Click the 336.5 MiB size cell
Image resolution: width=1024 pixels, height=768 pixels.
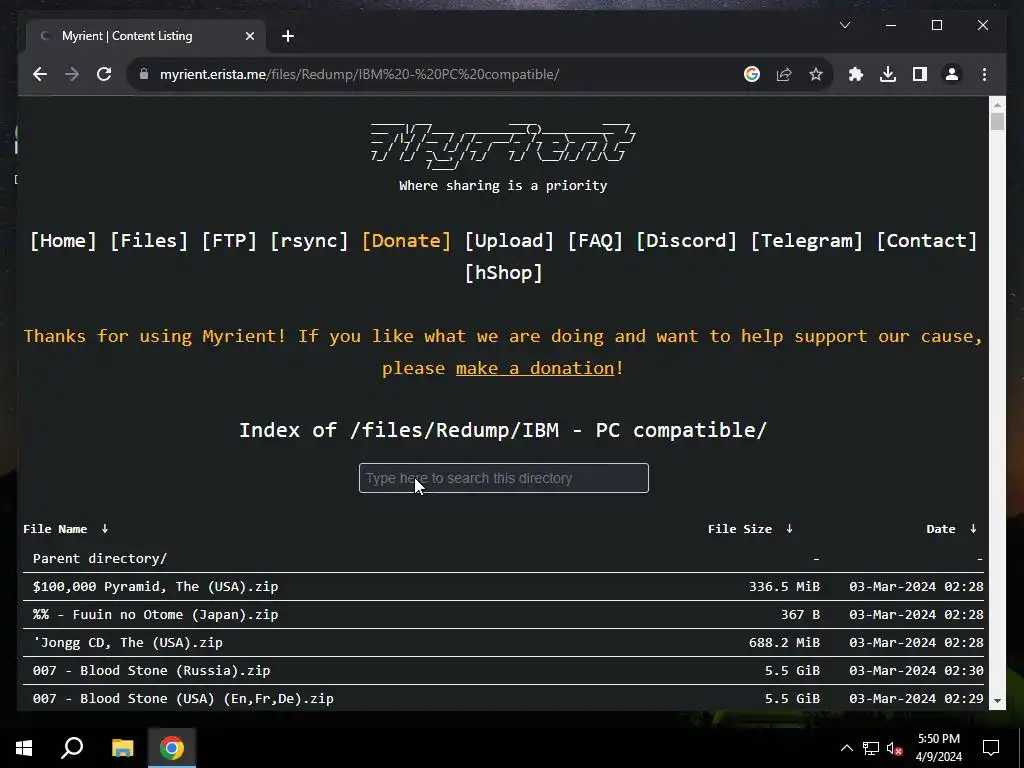coord(784,587)
